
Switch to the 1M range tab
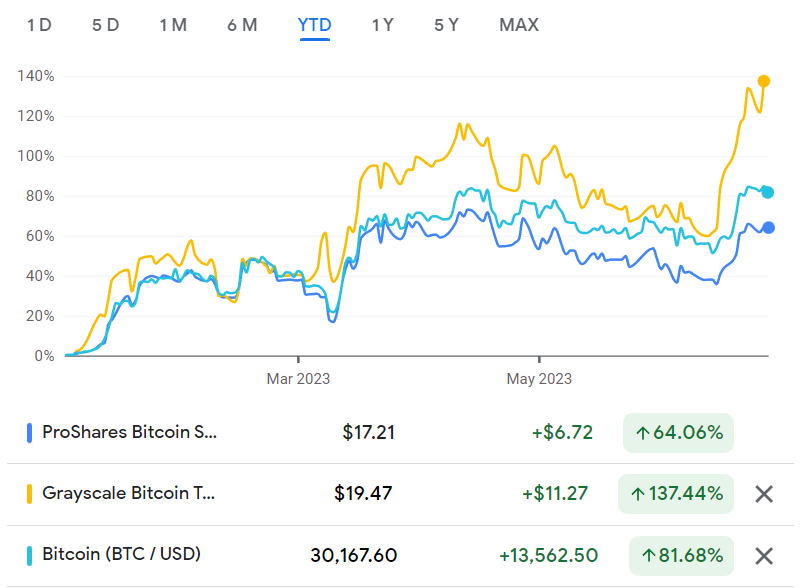coord(173,25)
